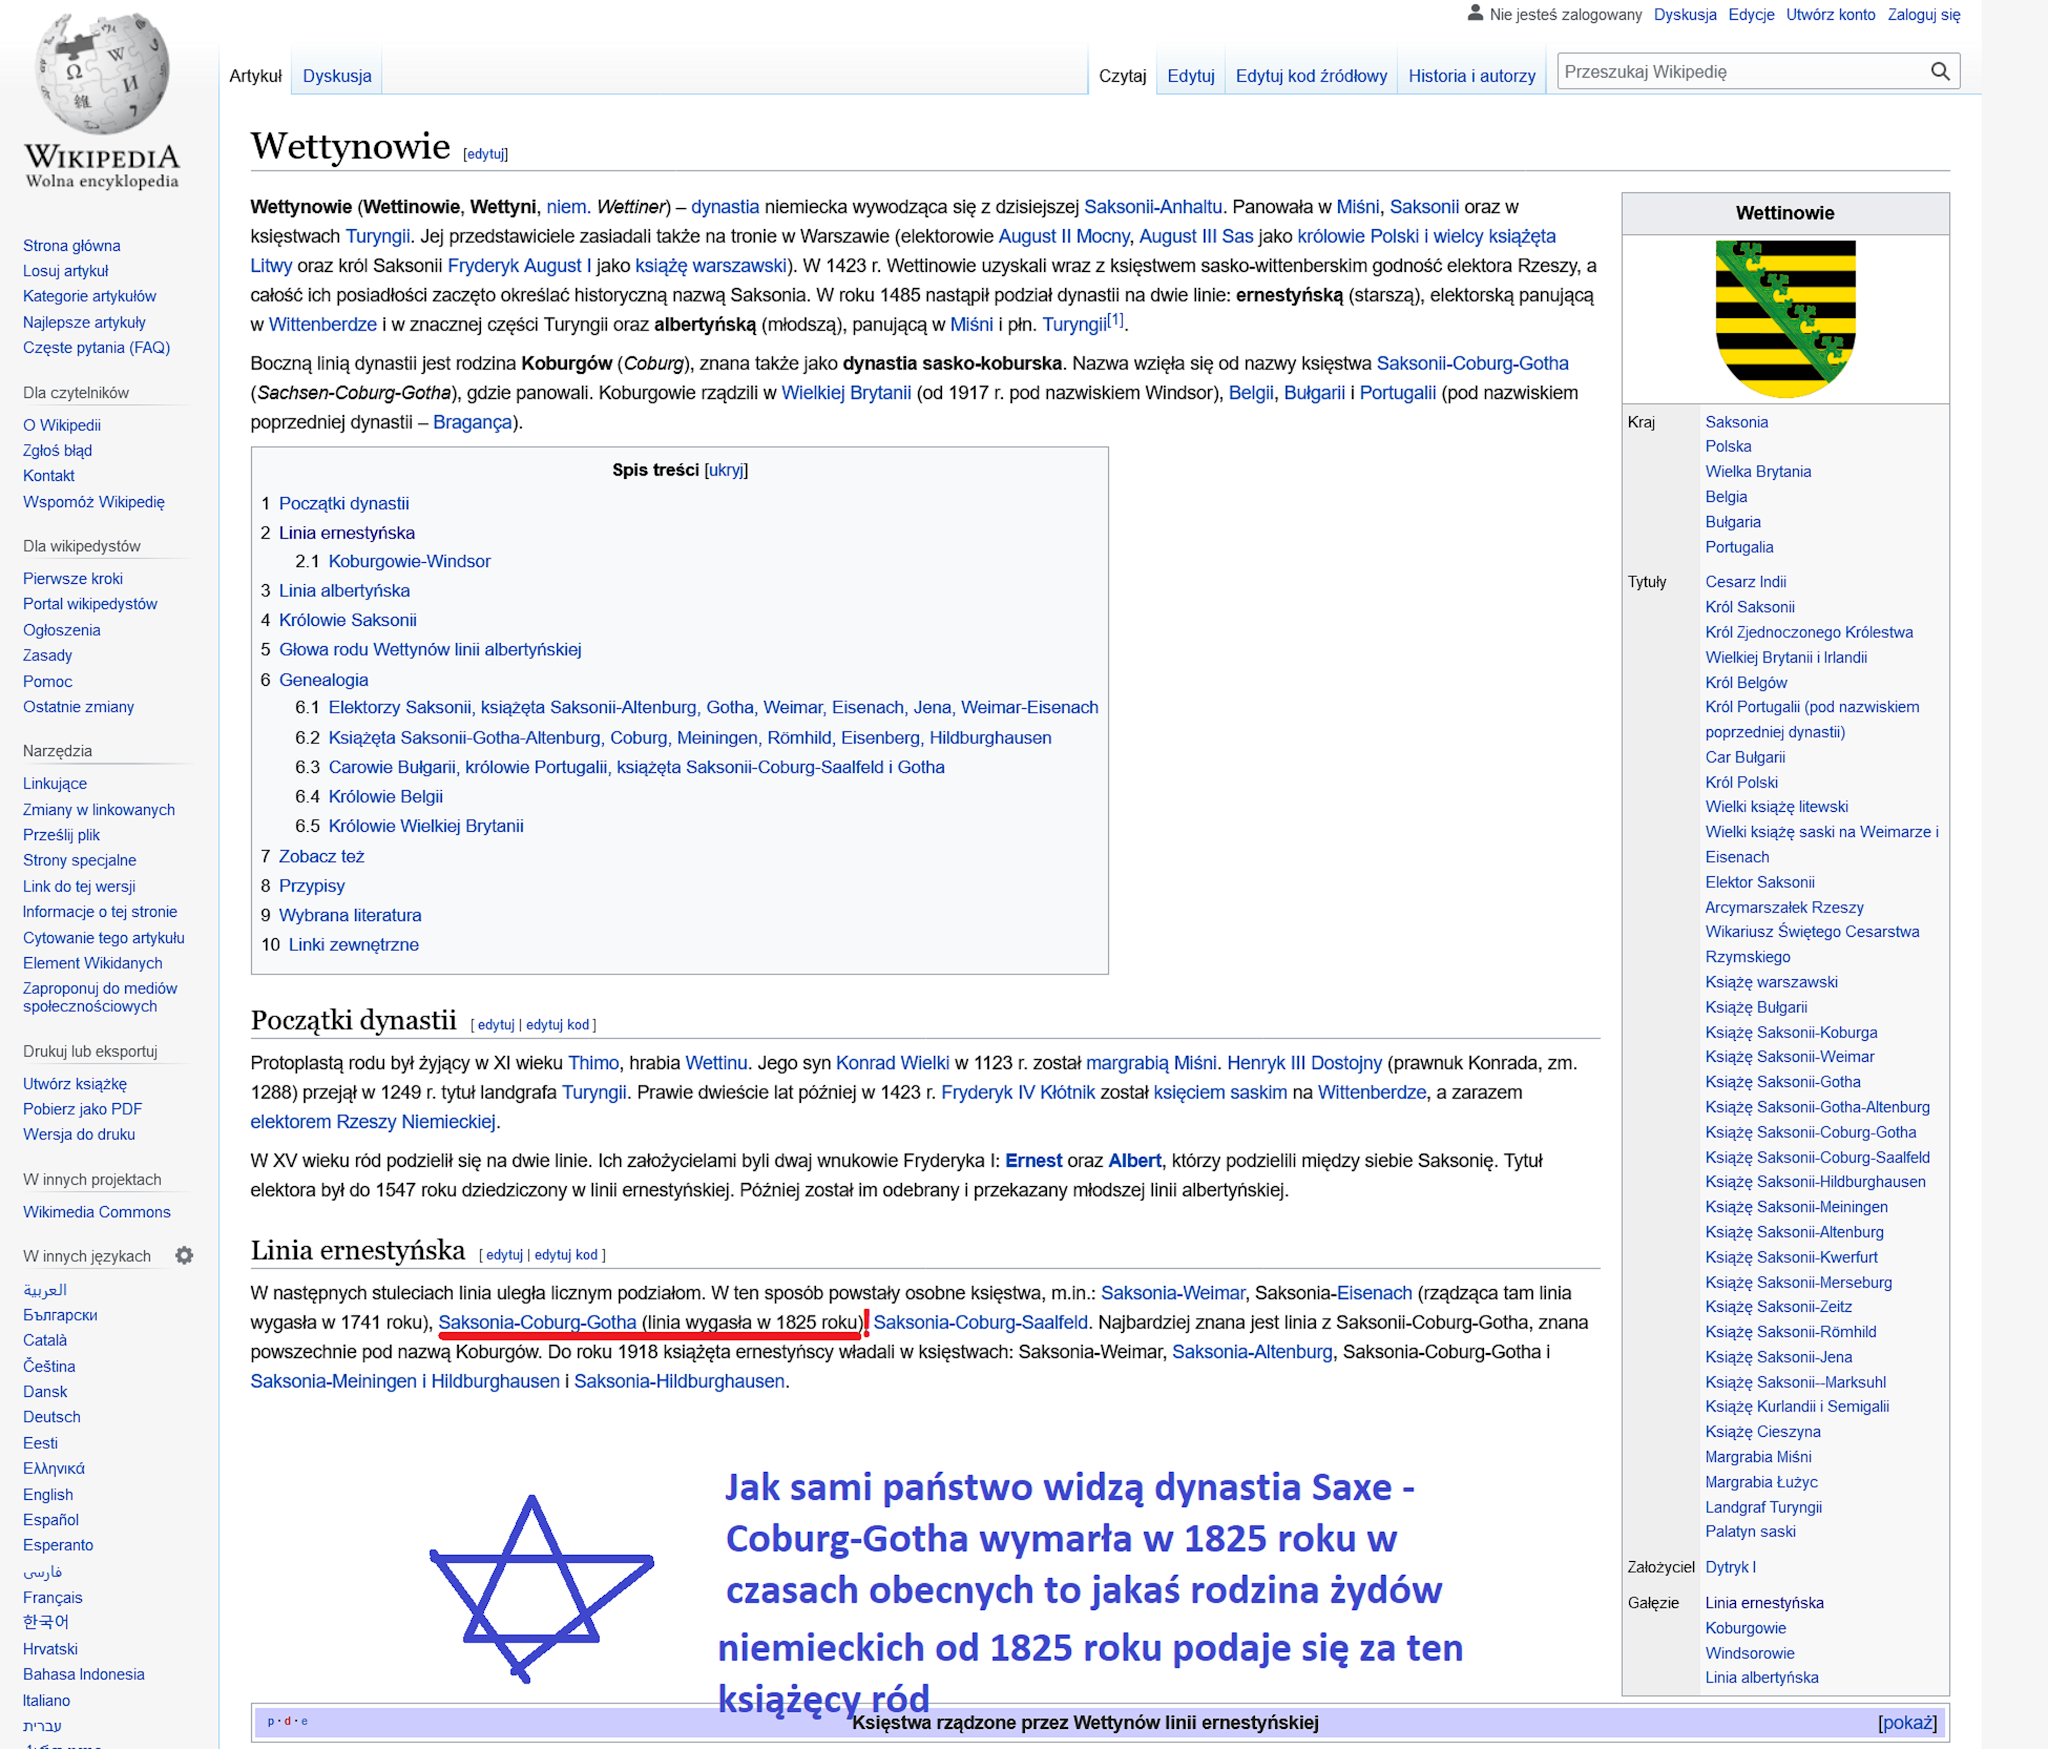Click Utwórz konto link
The width and height of the screenshot is (2048, 1749).
point(1830,15)
